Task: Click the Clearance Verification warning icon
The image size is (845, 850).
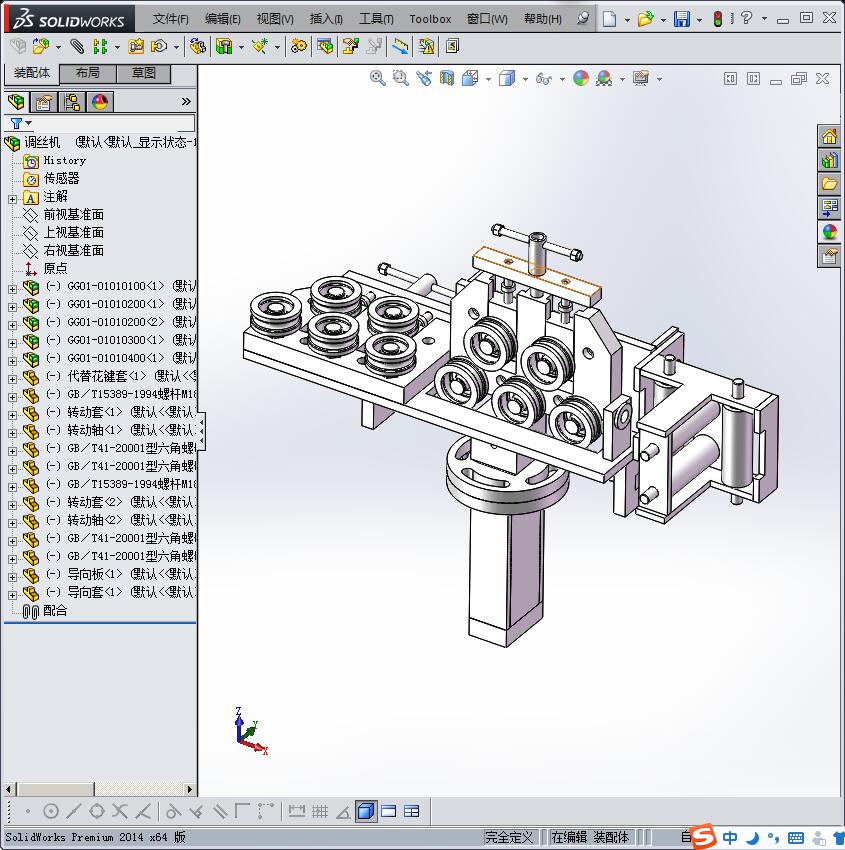Action: tap(427, 47)
